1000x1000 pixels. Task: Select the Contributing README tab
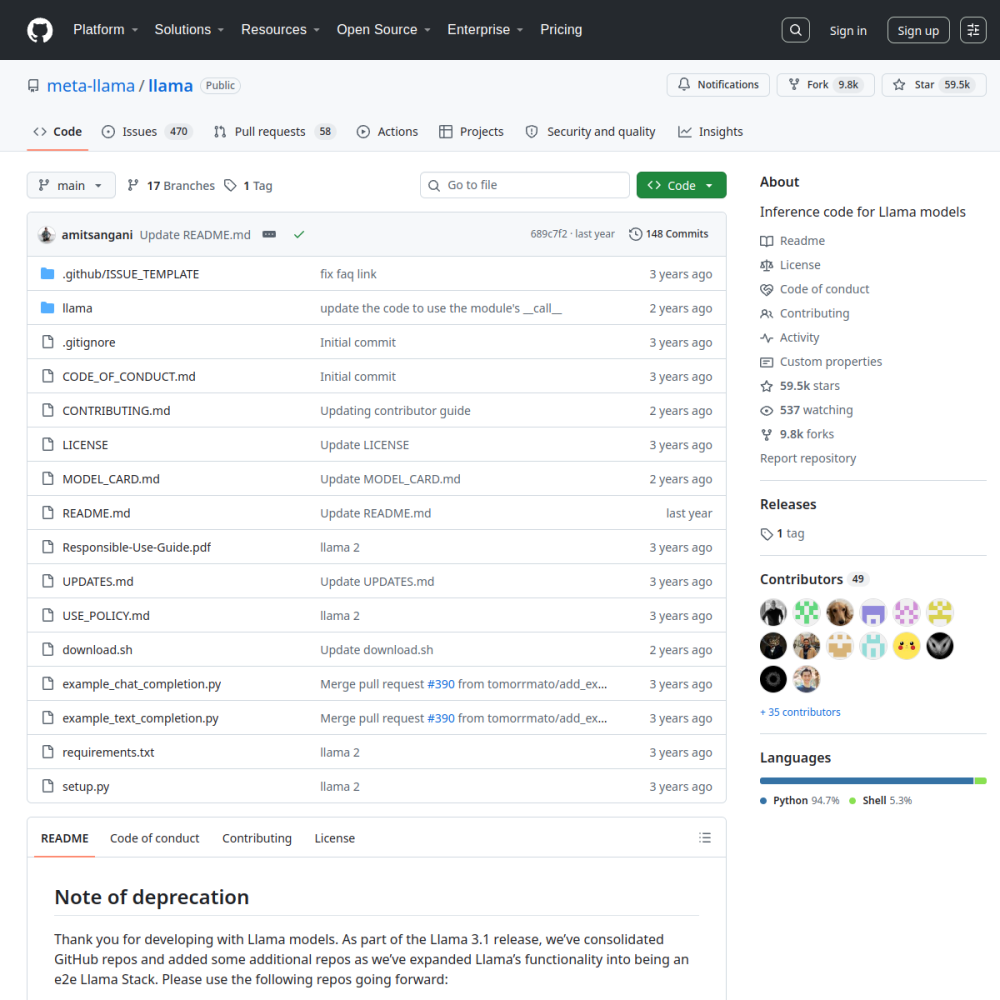(x=256, y=838)
